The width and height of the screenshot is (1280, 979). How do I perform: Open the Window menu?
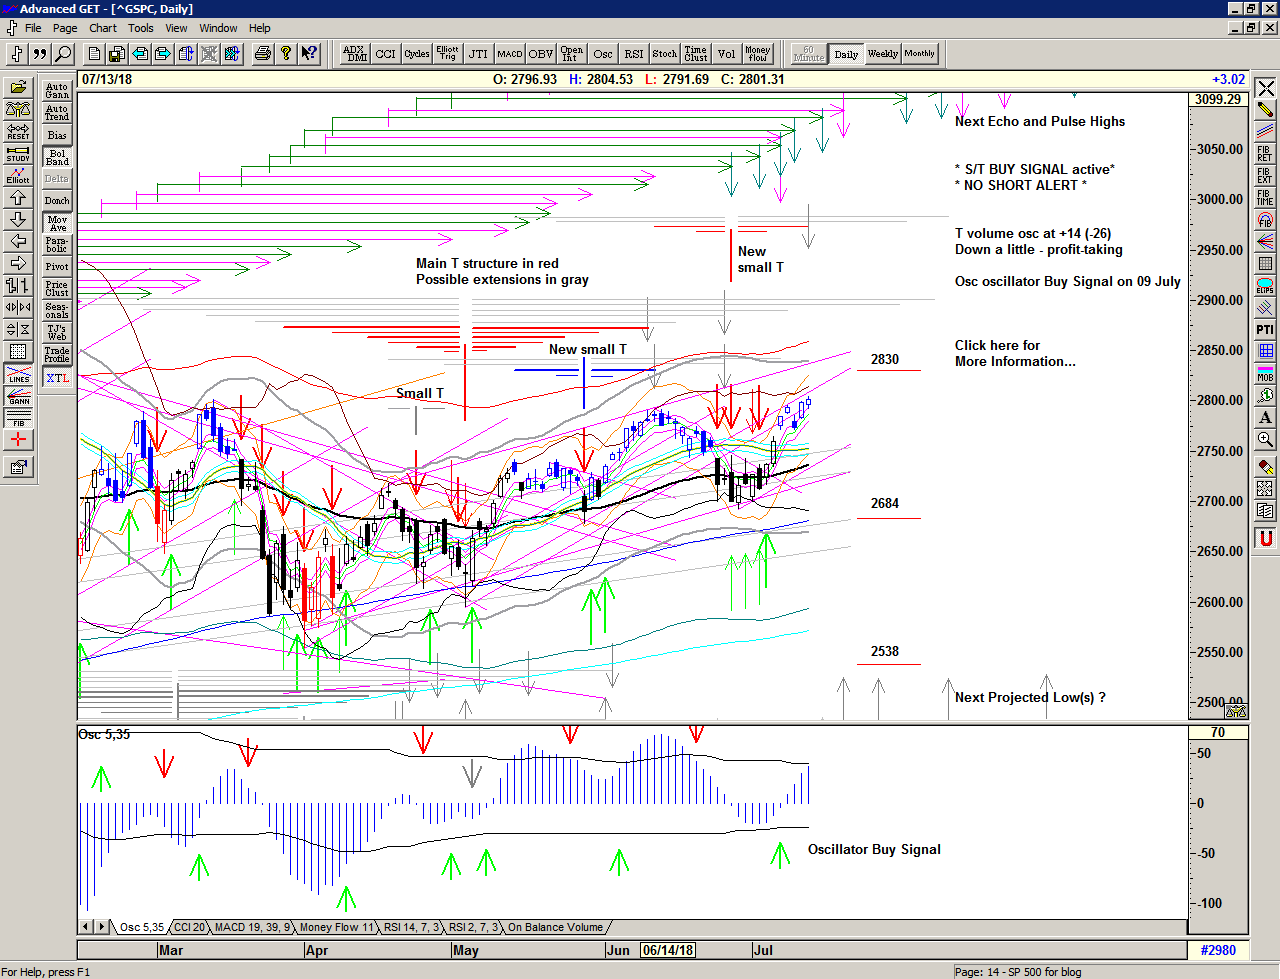click(218, 28)
